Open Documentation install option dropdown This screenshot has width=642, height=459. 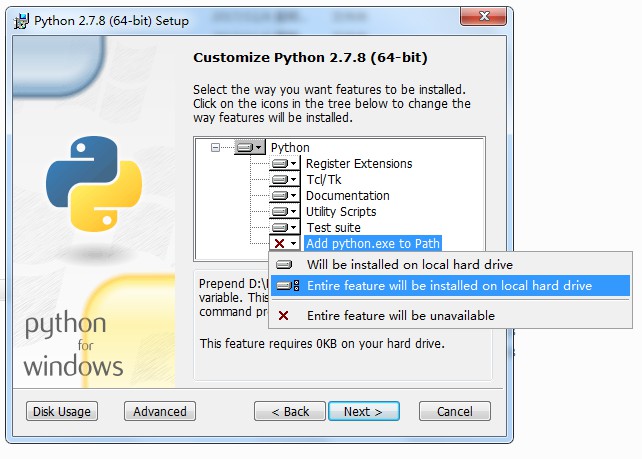click(285, 195)
